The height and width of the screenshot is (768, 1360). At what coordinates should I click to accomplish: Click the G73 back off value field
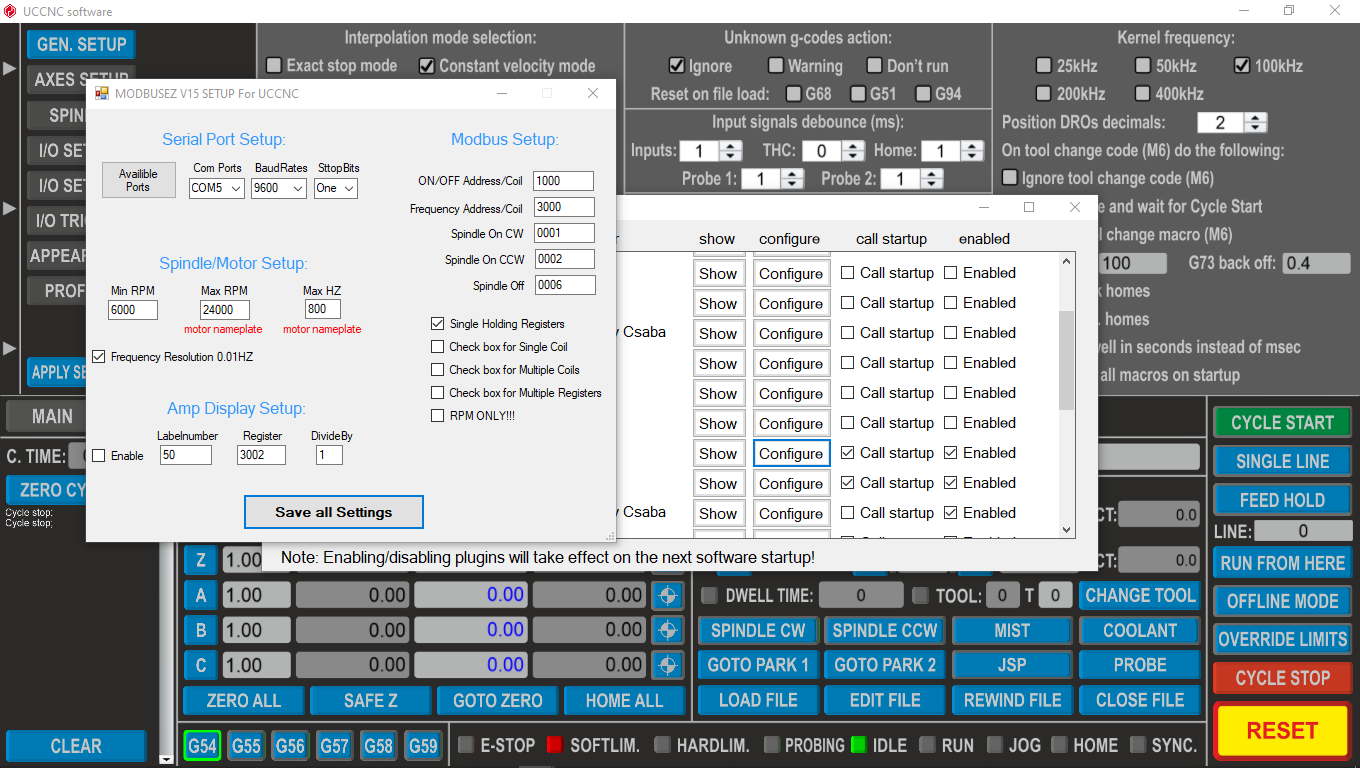[1316, 264]
